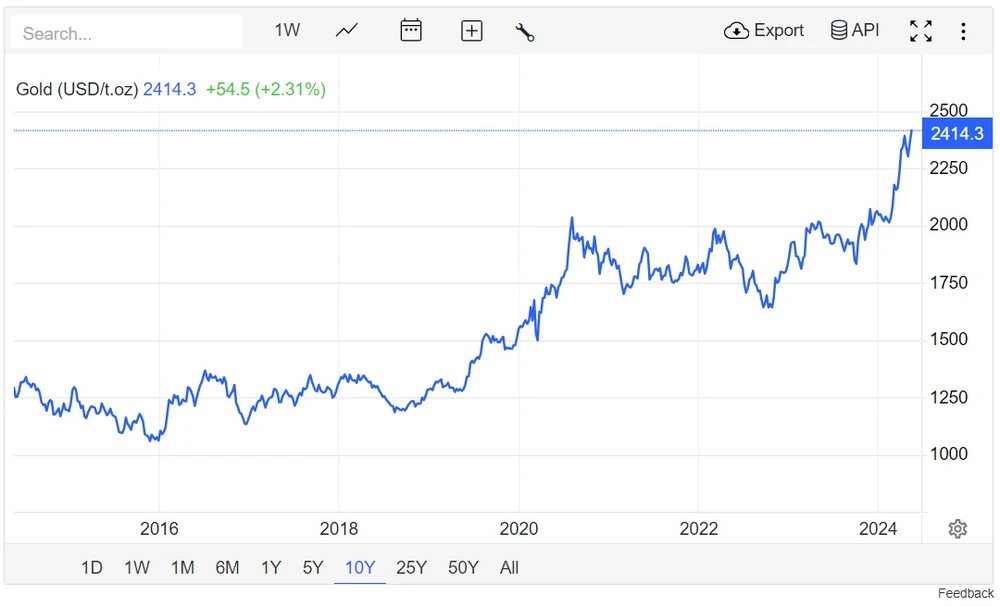1000x607 pixels.
Task: Click the 1500 y-axis label
Action: point(948,339)
